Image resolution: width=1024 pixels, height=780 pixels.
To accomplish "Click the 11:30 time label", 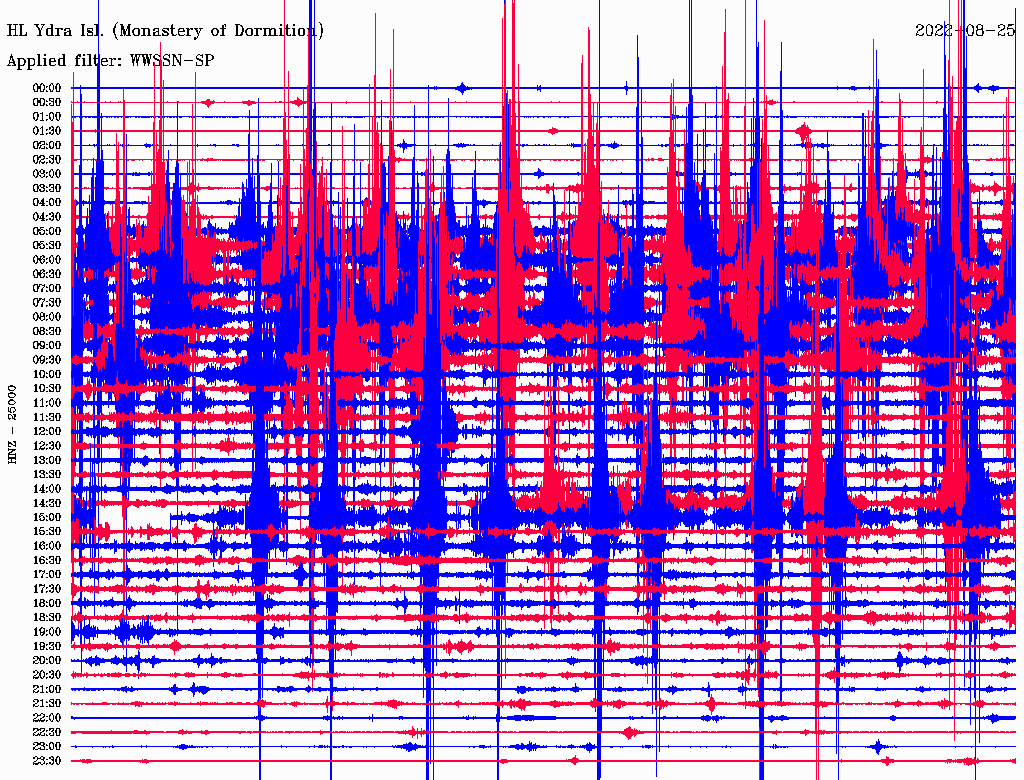I will coord(47,417).
